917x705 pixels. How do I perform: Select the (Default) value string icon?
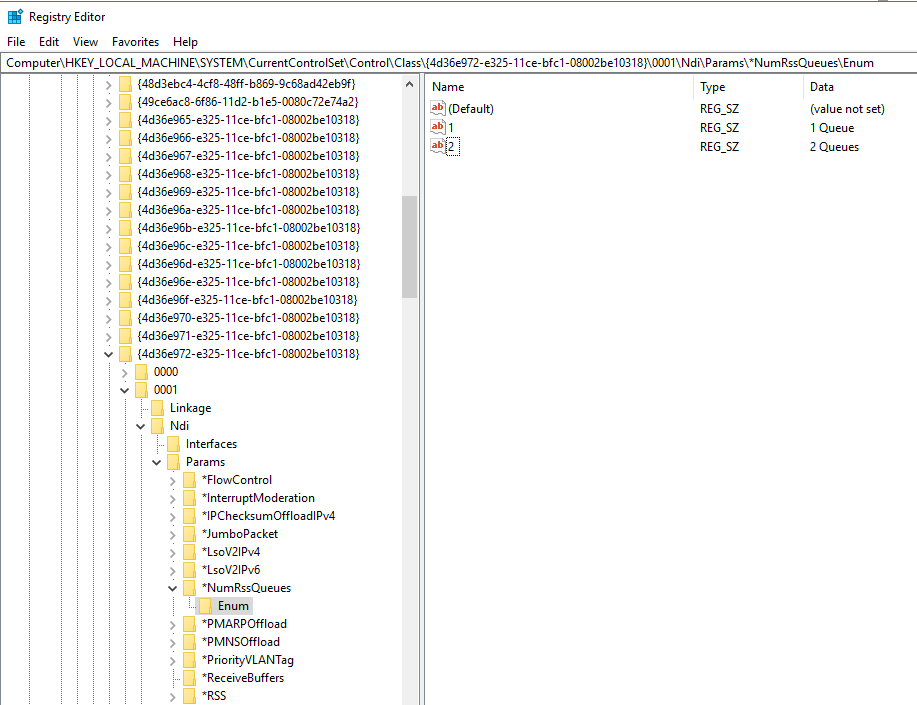437,108
